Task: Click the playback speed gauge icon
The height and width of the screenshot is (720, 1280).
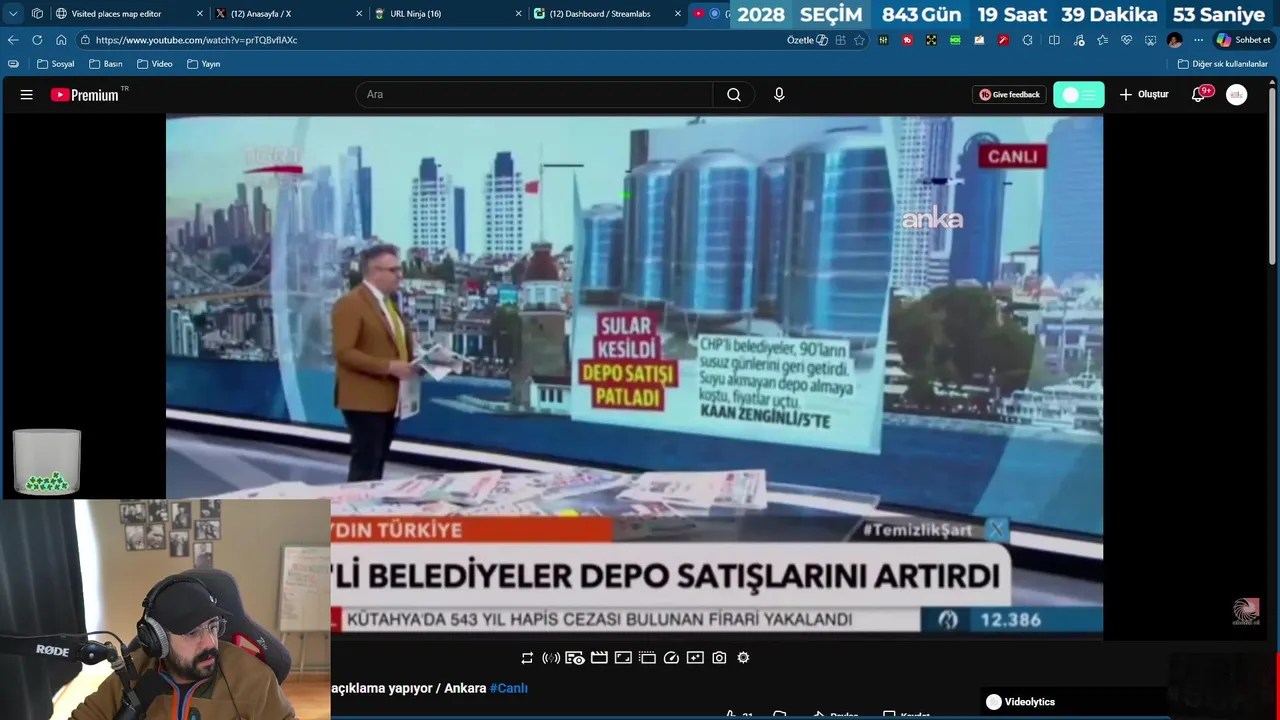Action: click(671, 658)
